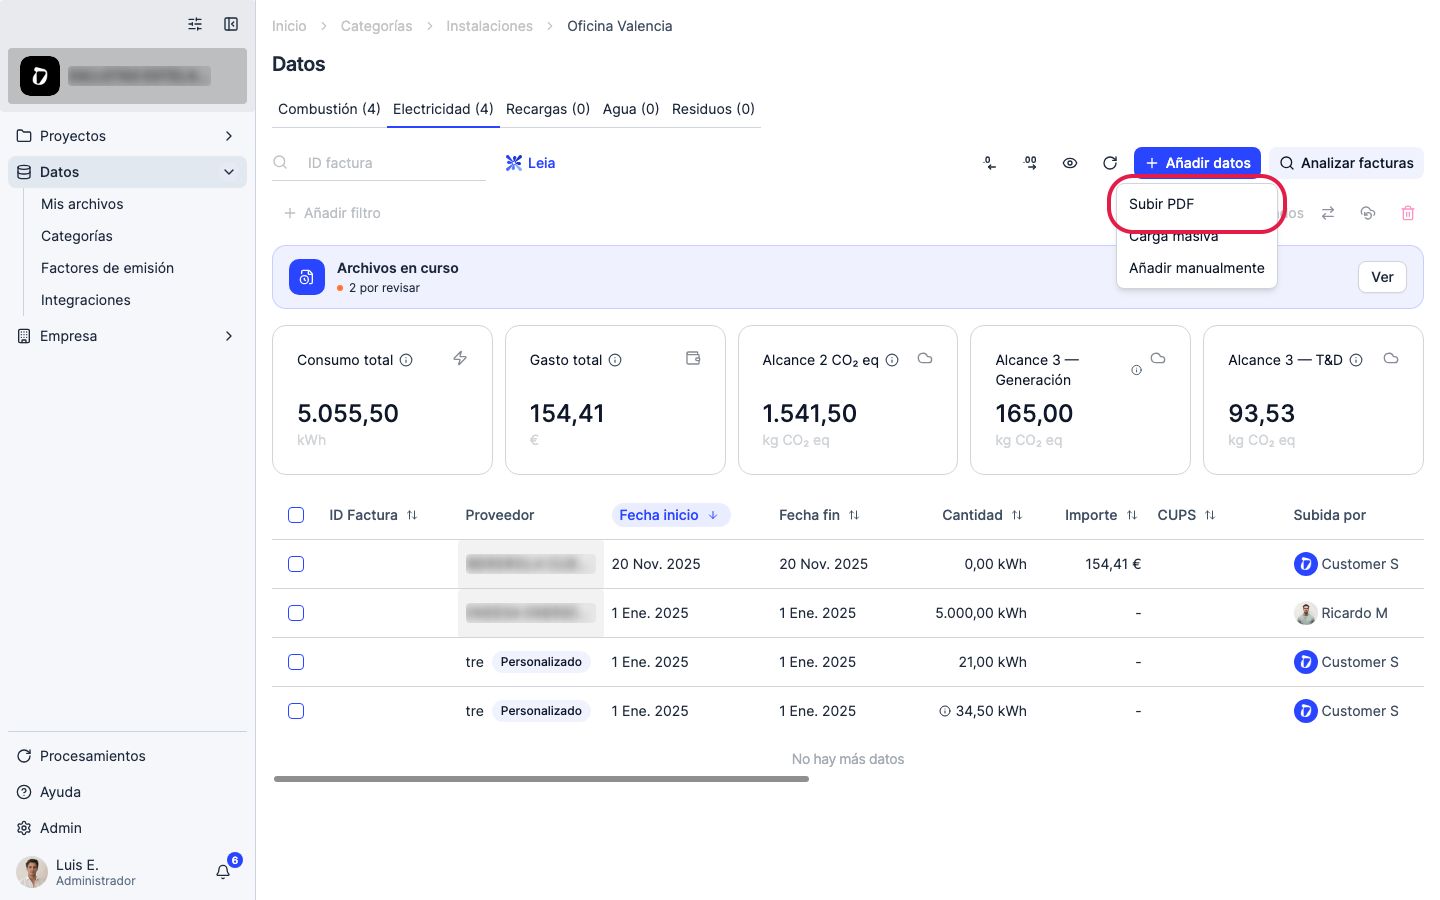
Task: Choose Añadir manualmente from the menu
Action: [1196, 268]
